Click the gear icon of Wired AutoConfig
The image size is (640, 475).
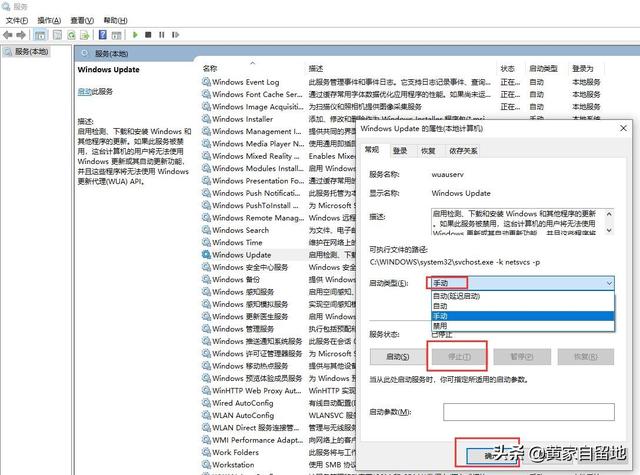pyautogui.click(x=206, y=403)
